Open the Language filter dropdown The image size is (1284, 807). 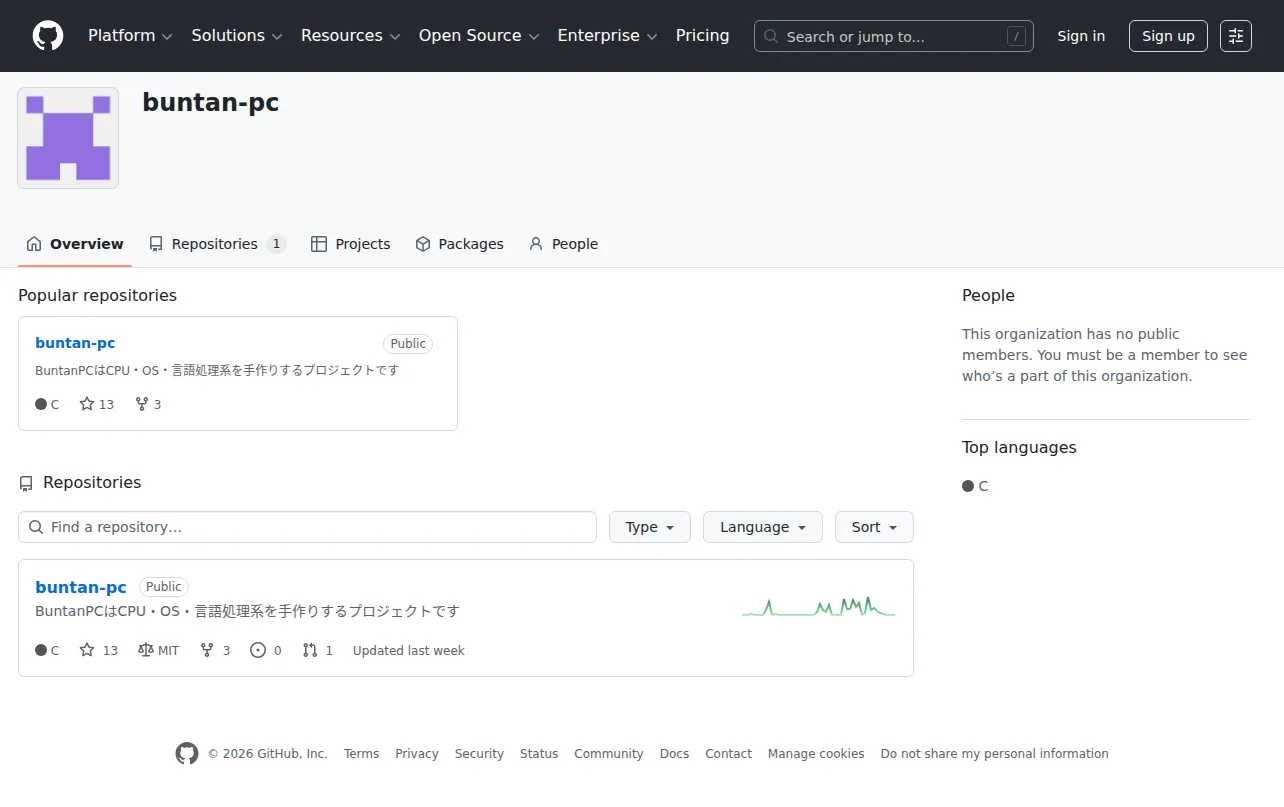[763, 527]
